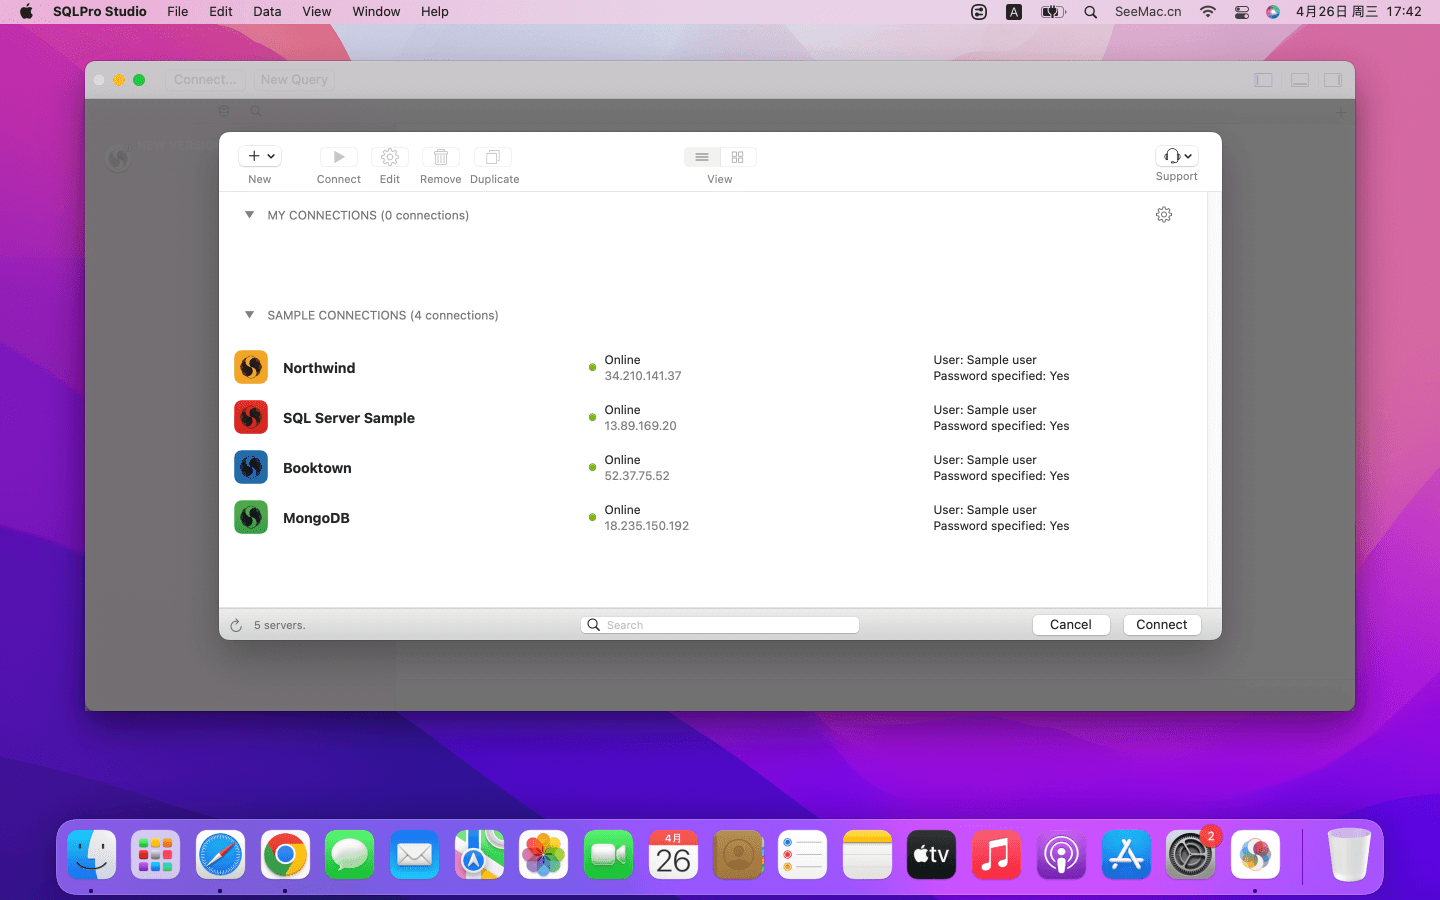Viewport: 1440px width, 900px height.
Task: Open the View menu
Action: pyautogui.click(x=317, y=12)
